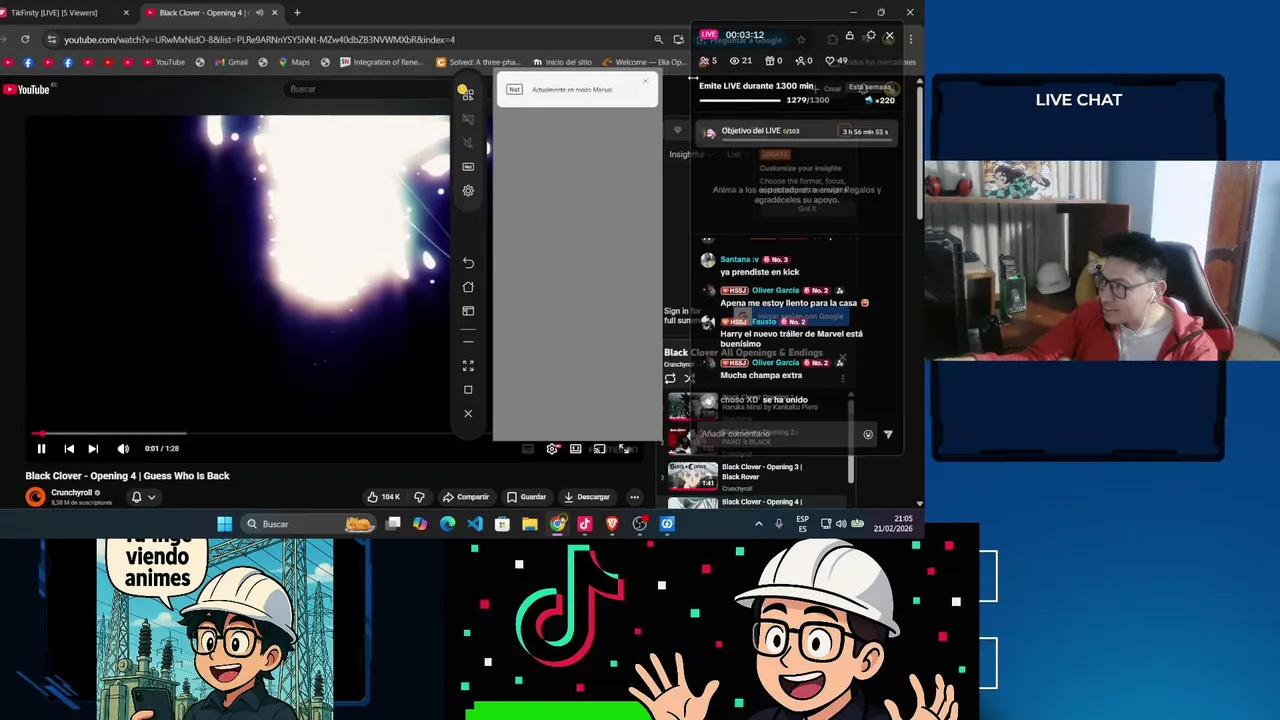This screenshot has height=720, width=1280.
Task: Like the video with 104 K likes
Action: point(383,497)
